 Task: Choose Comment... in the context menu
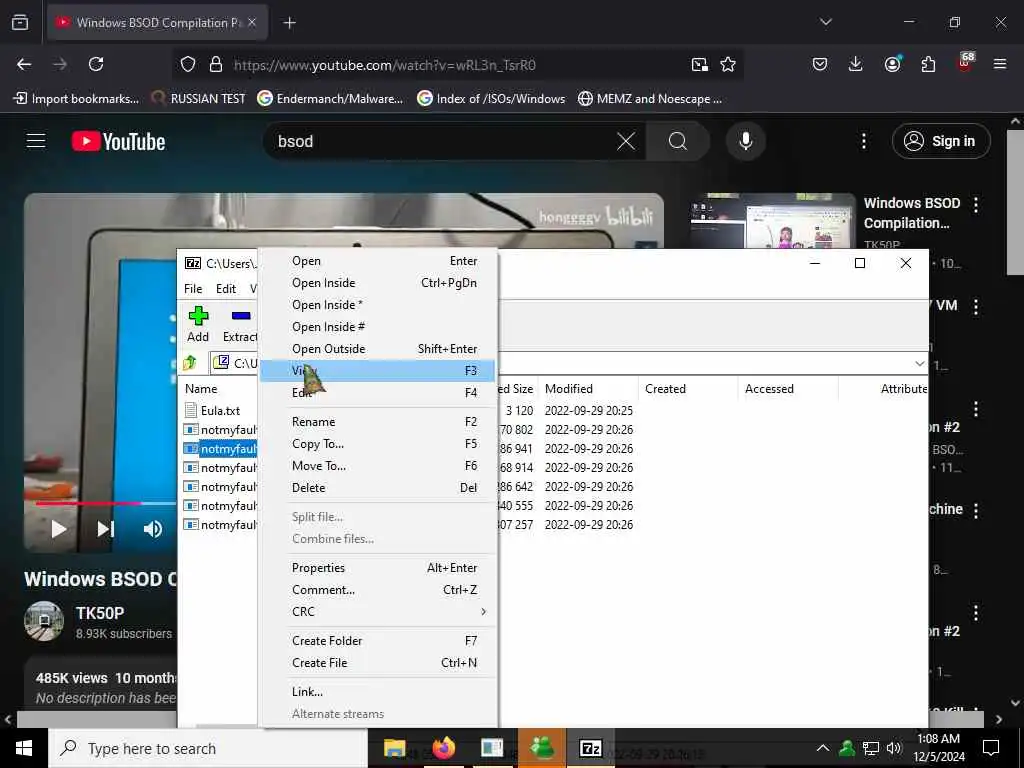377,590
